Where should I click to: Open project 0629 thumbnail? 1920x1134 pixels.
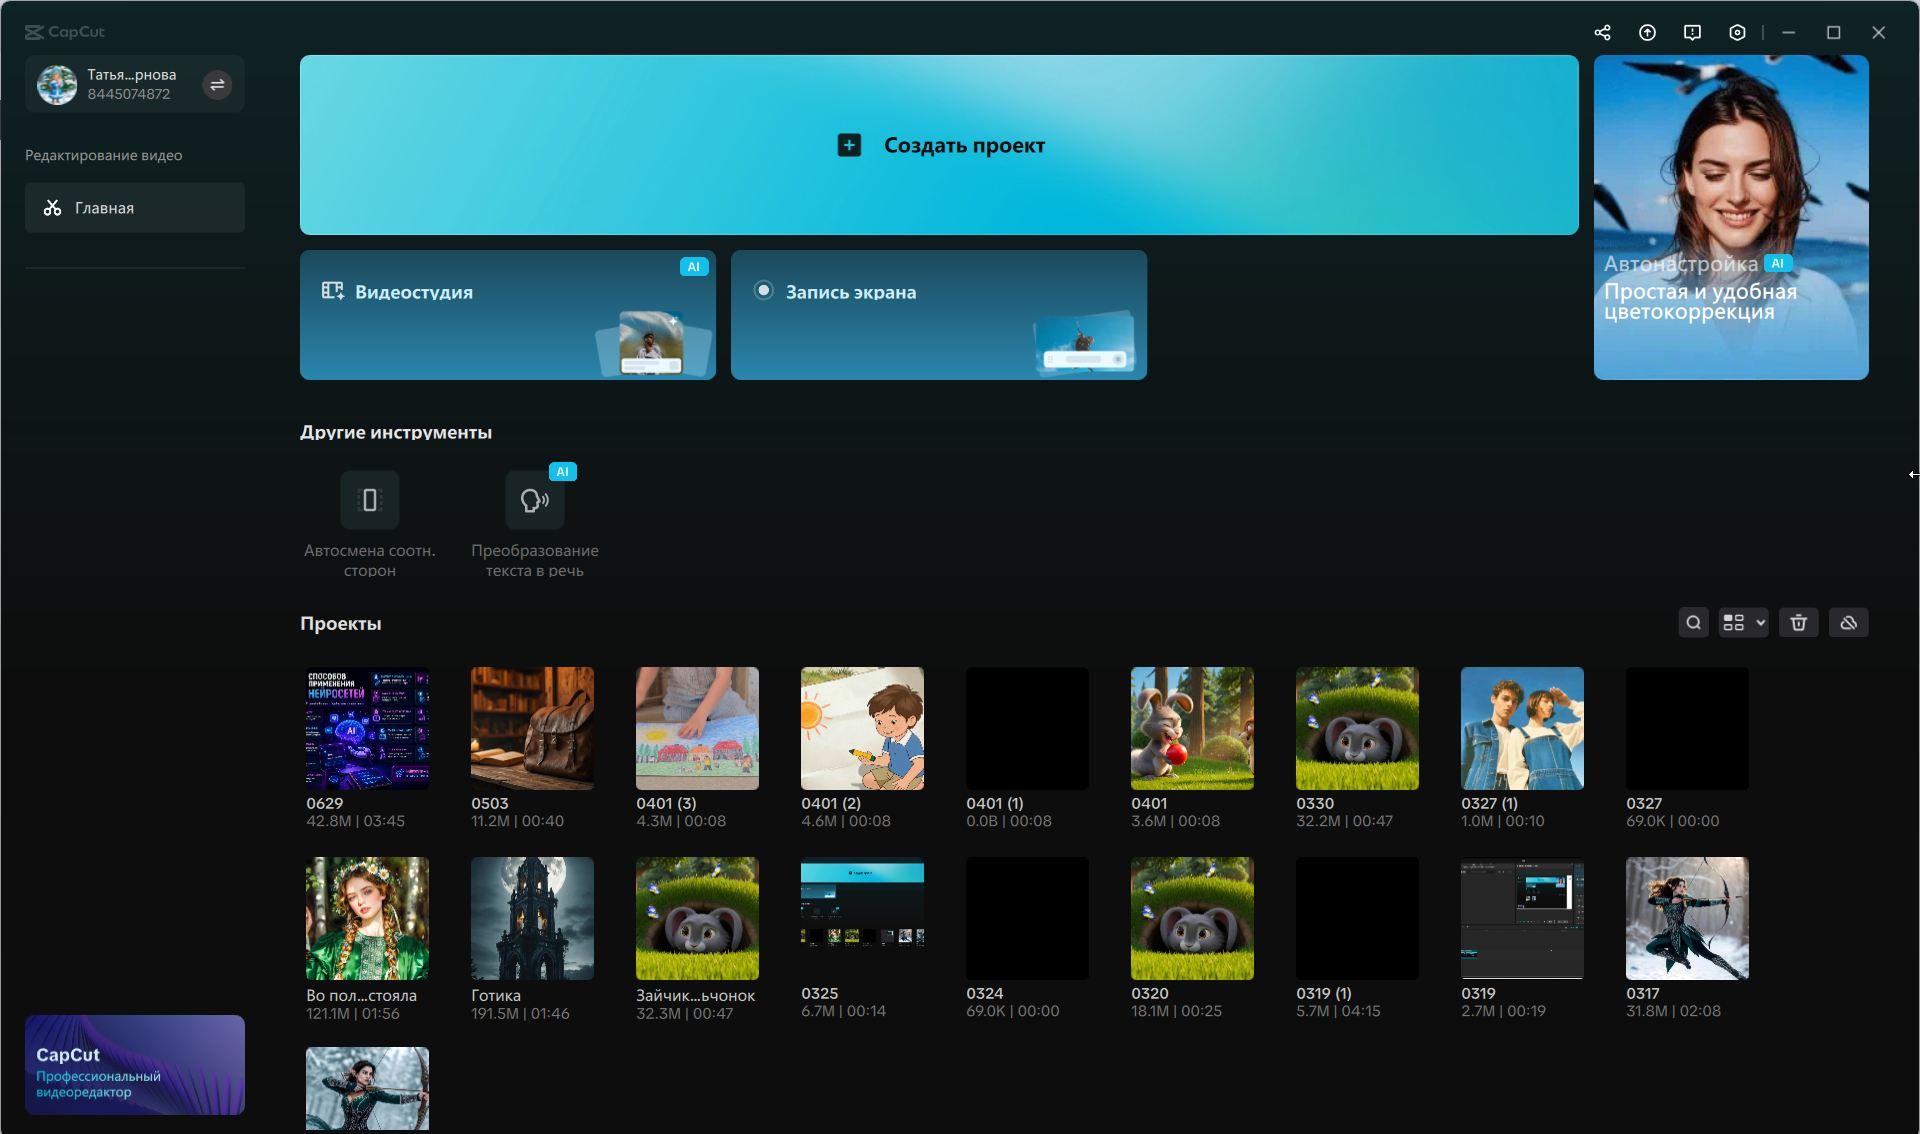tap(367, 728)
